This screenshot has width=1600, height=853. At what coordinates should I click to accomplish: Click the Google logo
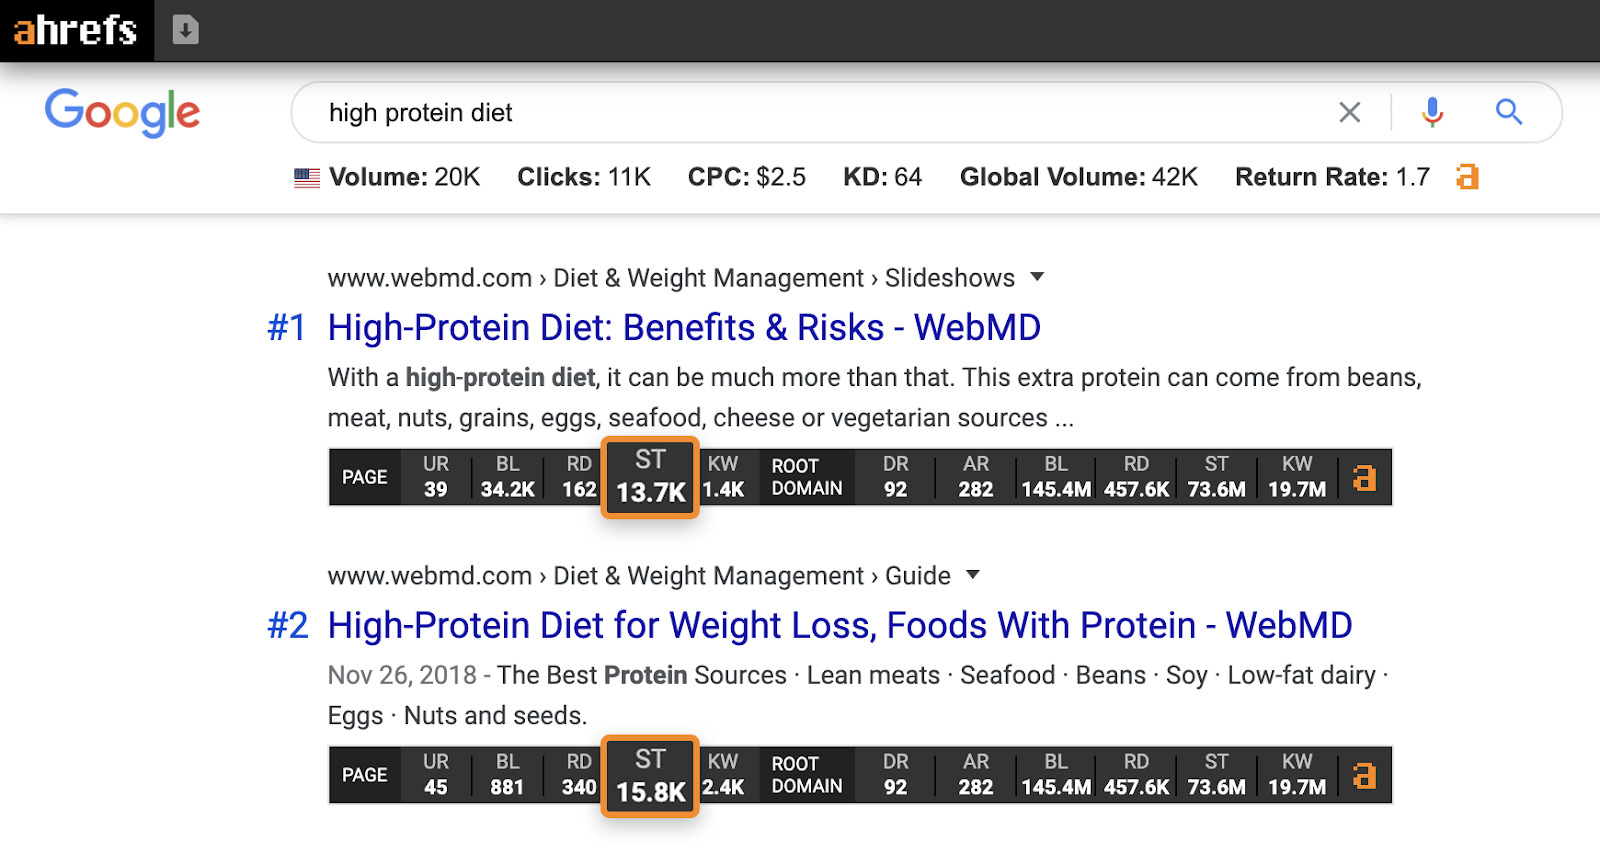click(121, 112)
